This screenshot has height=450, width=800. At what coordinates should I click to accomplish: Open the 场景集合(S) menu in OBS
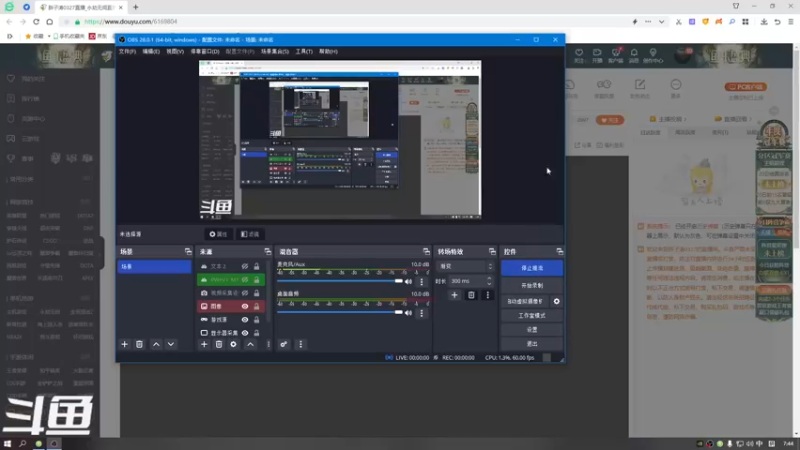point(274,52)
